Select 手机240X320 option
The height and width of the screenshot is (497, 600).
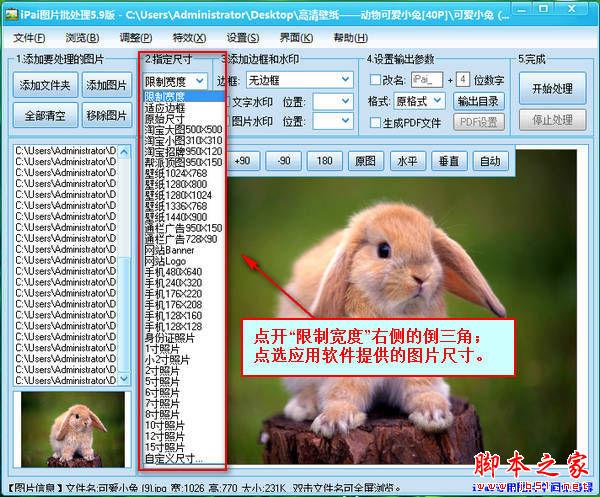click(183, 283)
